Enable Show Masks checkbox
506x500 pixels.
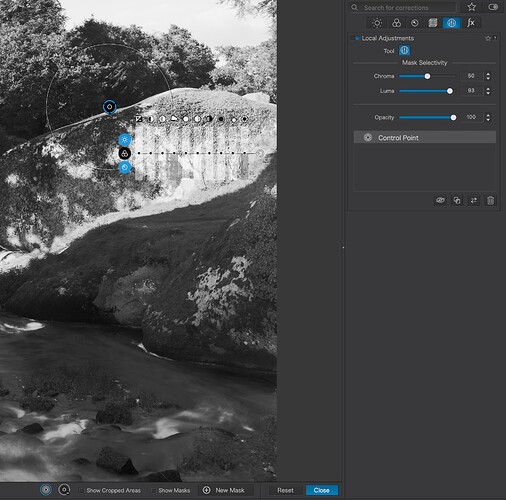click(154, 490)
